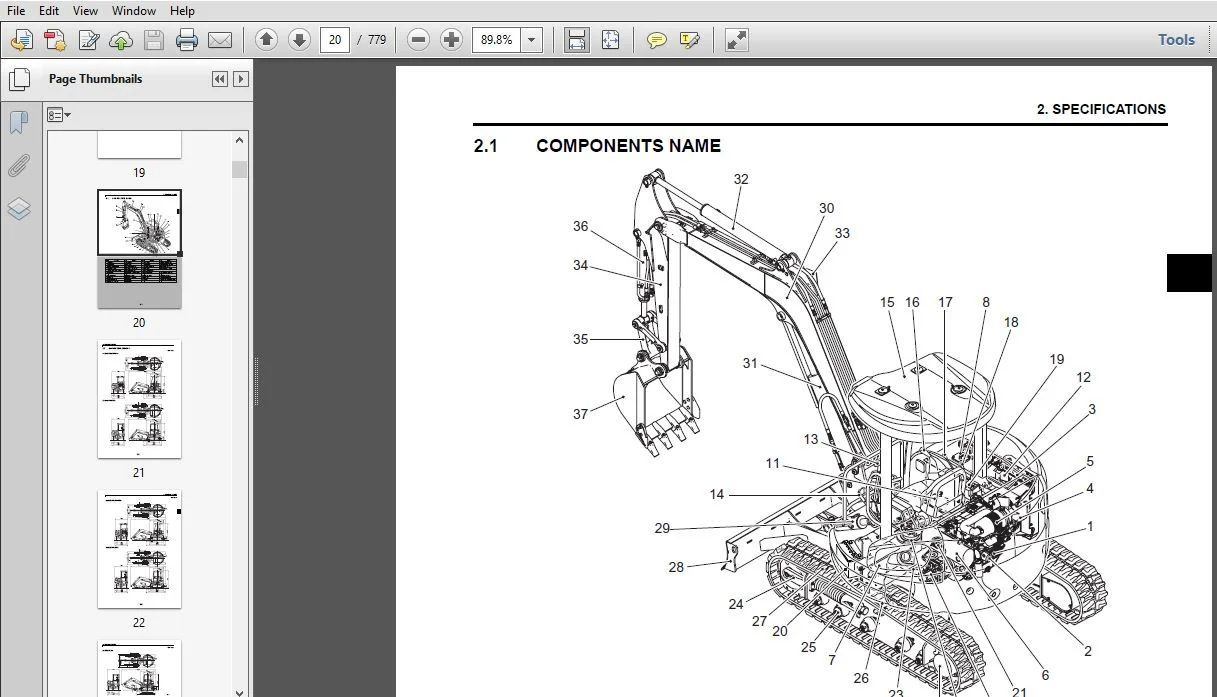Open the Edit menu

48,11
